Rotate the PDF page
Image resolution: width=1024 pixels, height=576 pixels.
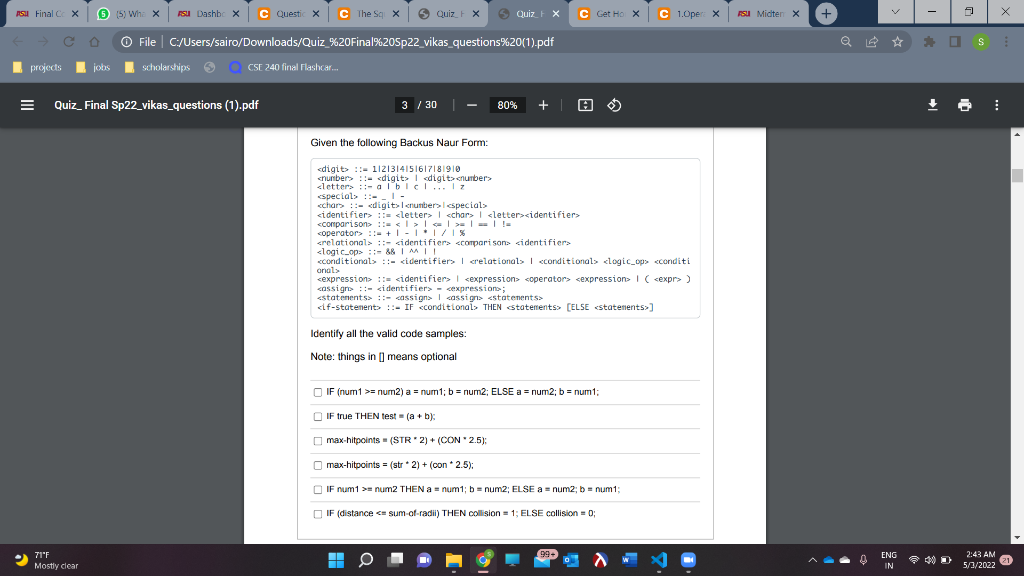(x=613, y=104)
